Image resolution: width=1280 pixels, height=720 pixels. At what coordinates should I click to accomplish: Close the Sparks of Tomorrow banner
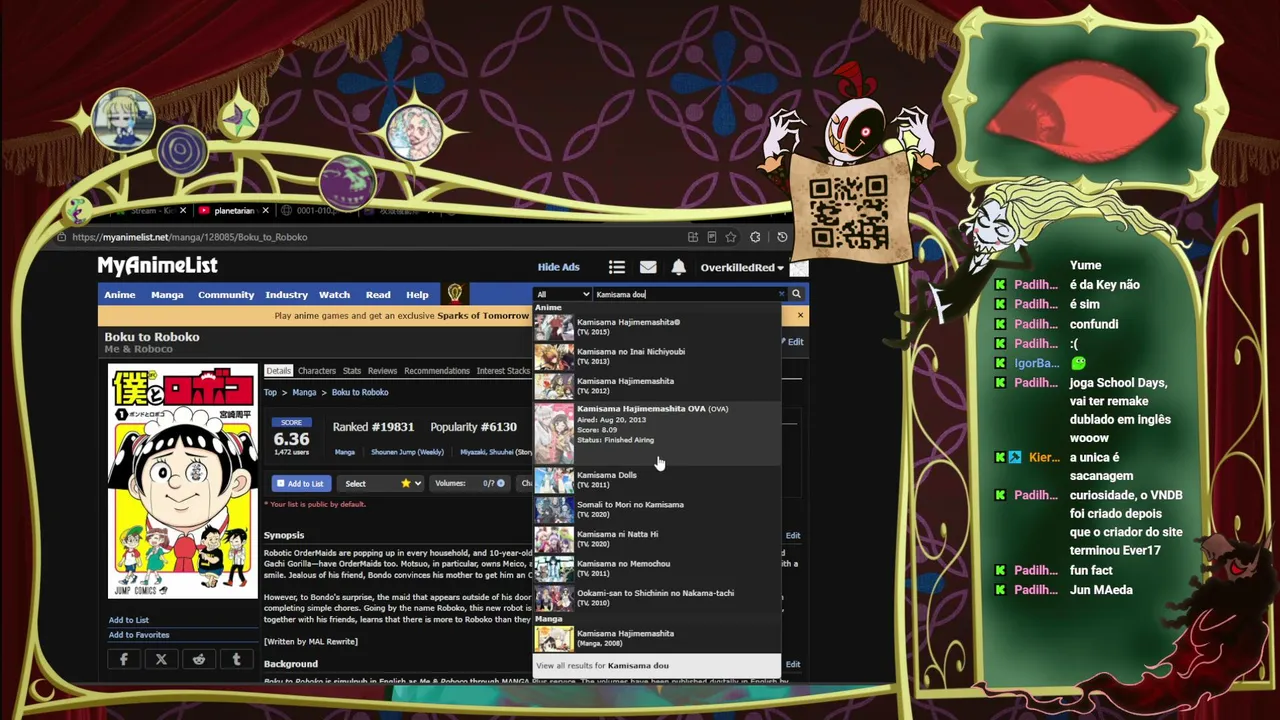(x=800, y=316)
